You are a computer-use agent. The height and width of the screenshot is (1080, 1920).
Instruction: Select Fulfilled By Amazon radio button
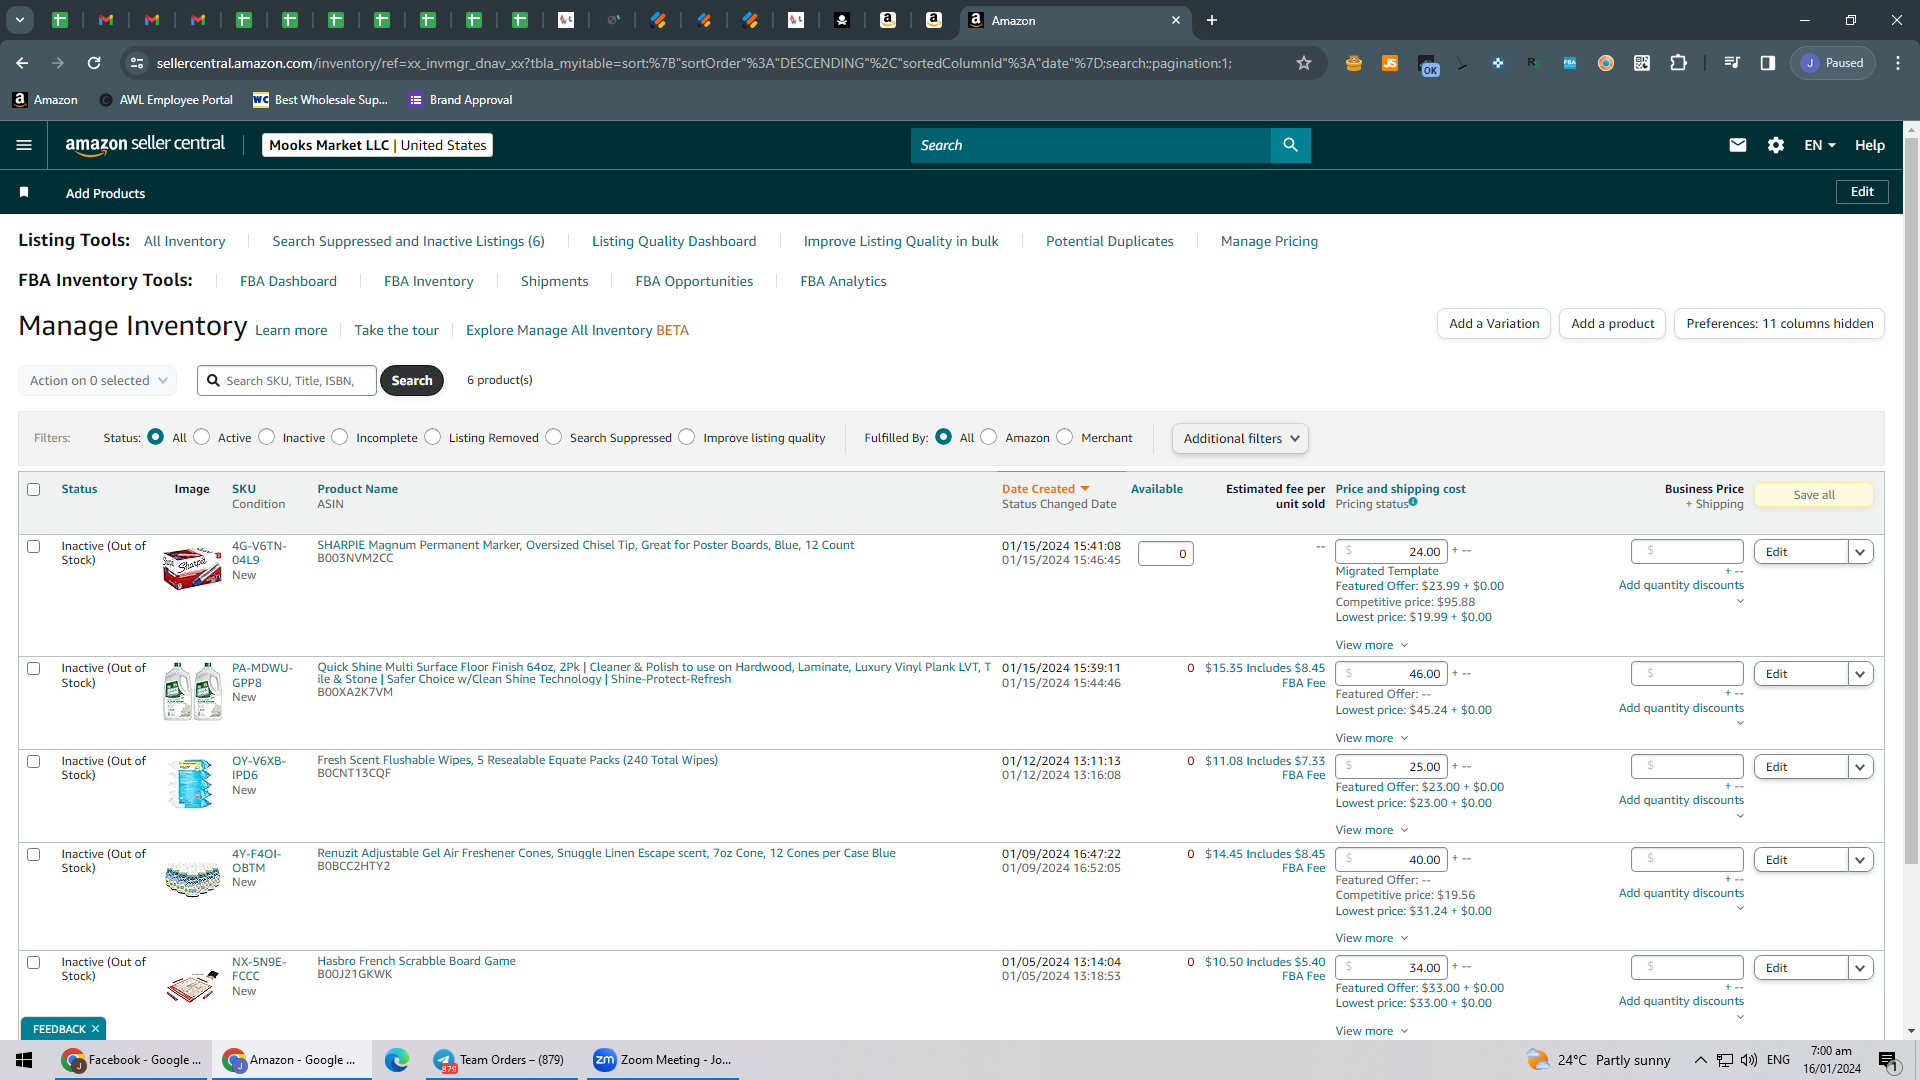[x=989, y=437]
